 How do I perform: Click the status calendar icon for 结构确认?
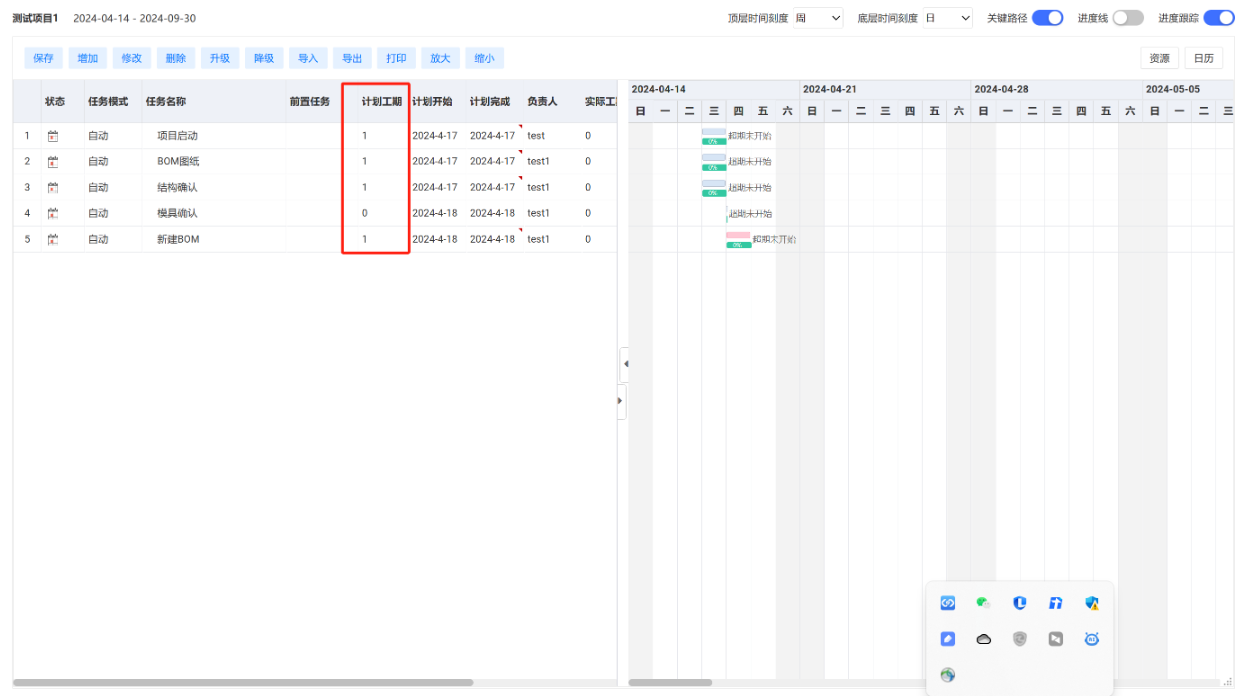point(53,187)
